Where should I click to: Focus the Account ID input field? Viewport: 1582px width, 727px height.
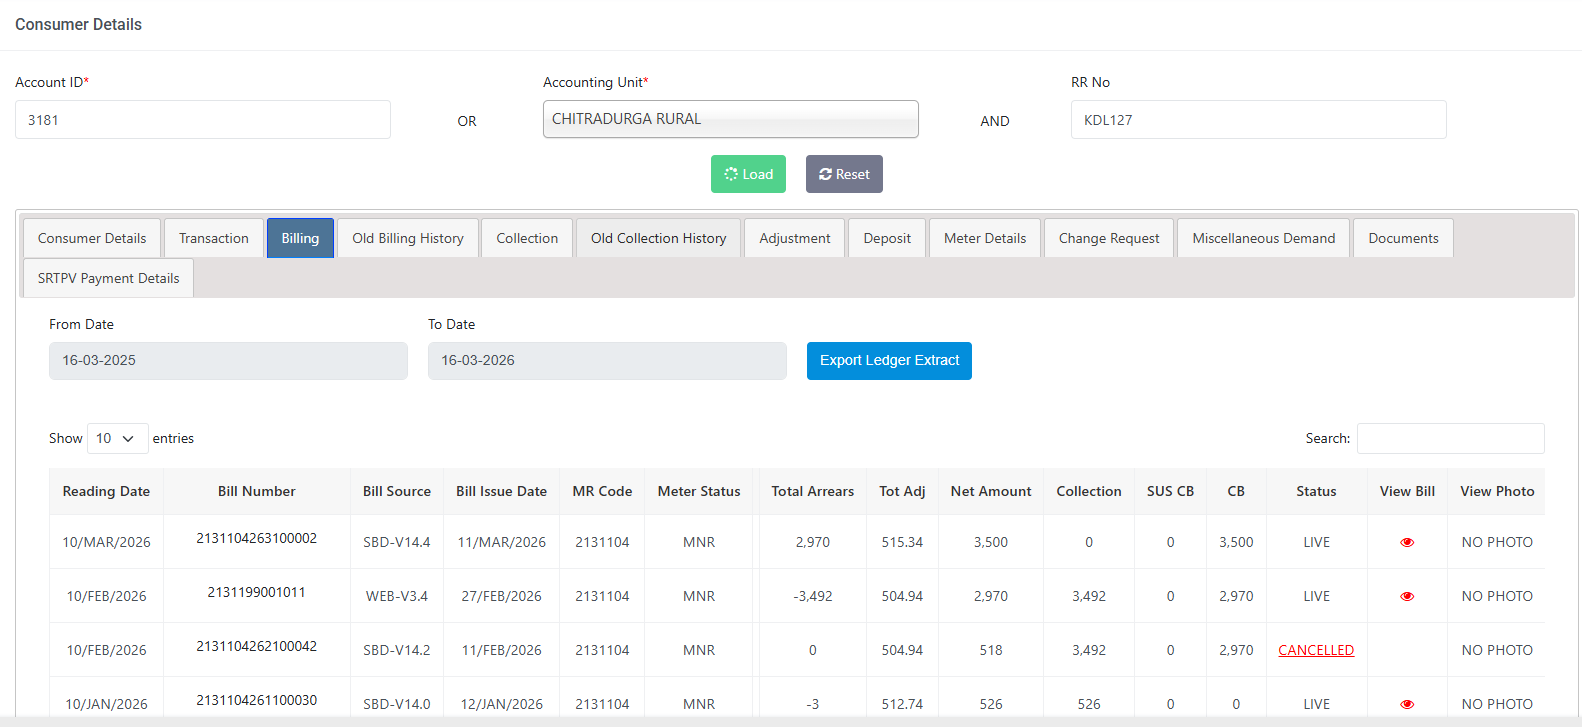click(202, 120)
